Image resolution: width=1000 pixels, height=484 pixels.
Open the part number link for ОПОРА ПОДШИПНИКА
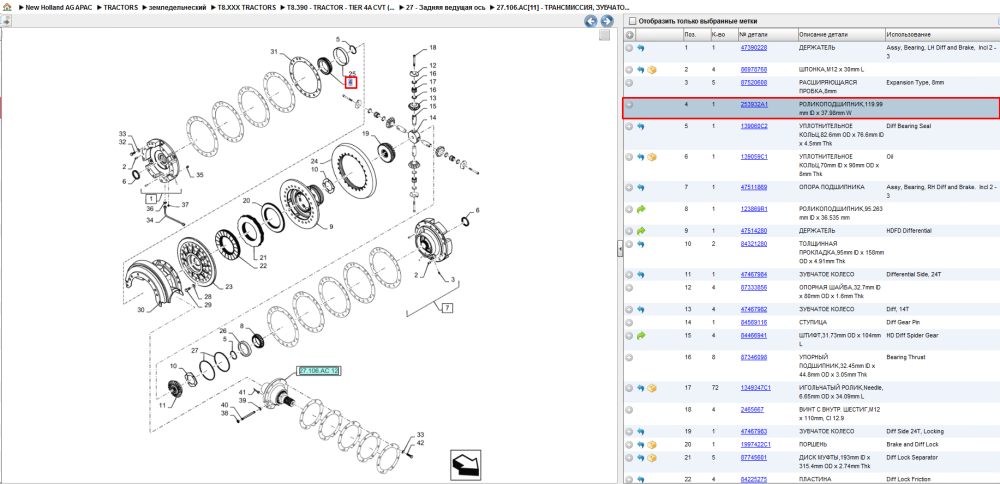(x=753, y=187)
